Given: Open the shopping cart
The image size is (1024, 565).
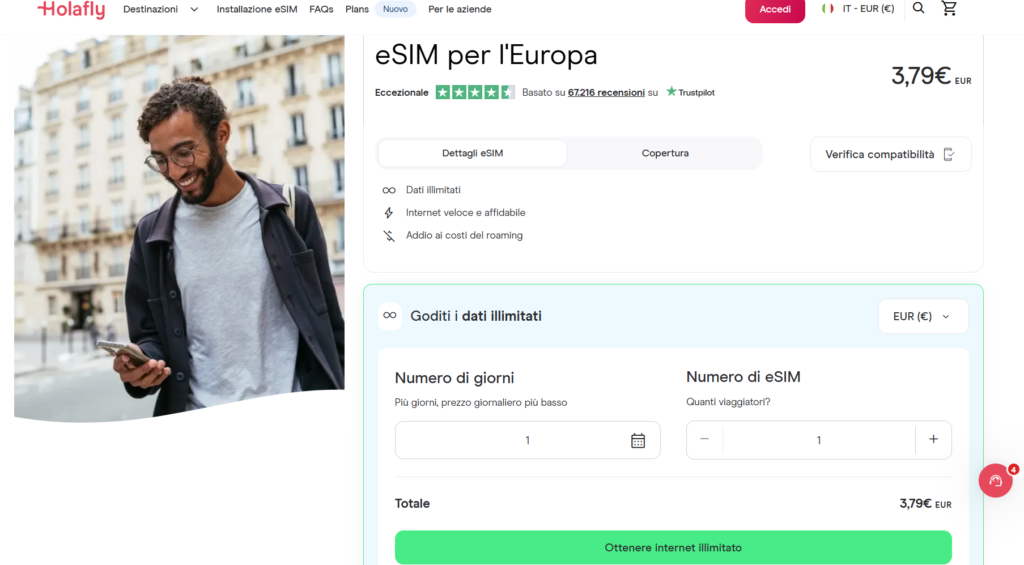Looking at the screenshot, I should click(949, 8).
